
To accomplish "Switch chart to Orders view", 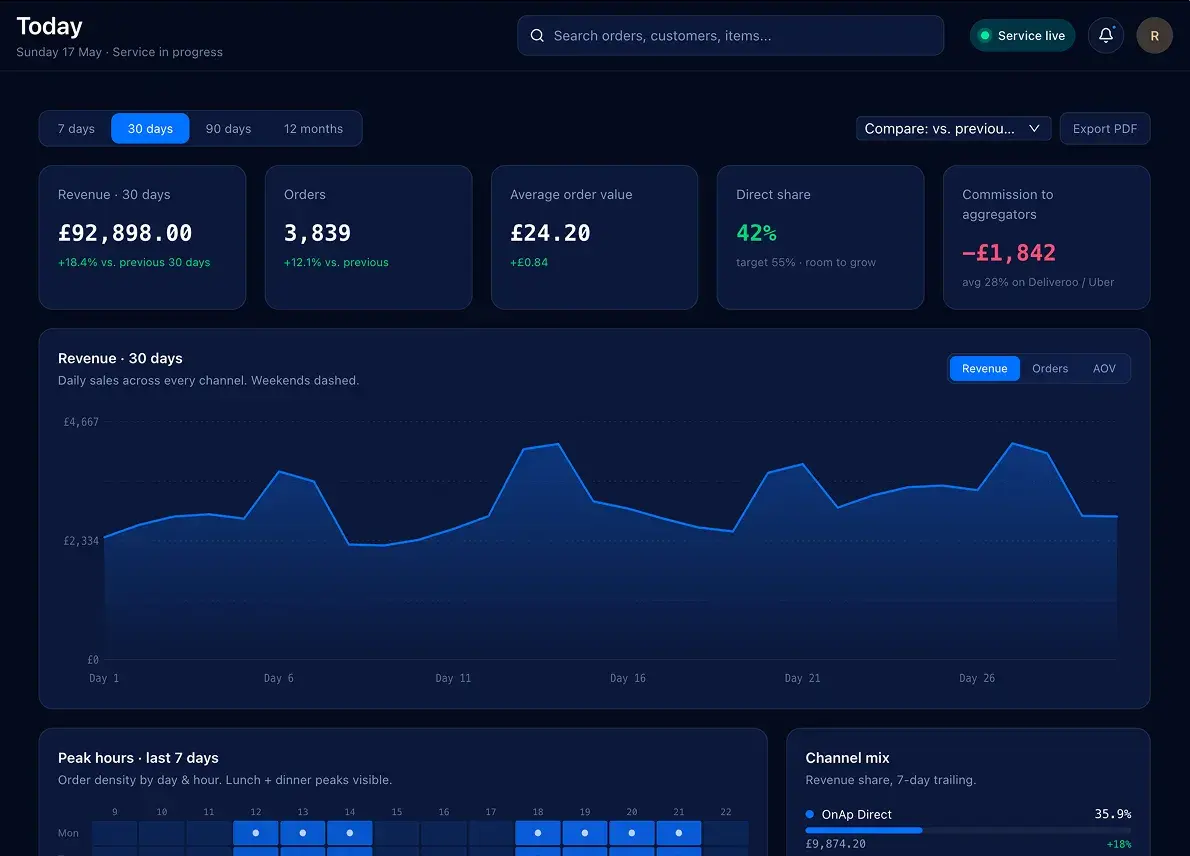I will click(x=1050, y=369).
